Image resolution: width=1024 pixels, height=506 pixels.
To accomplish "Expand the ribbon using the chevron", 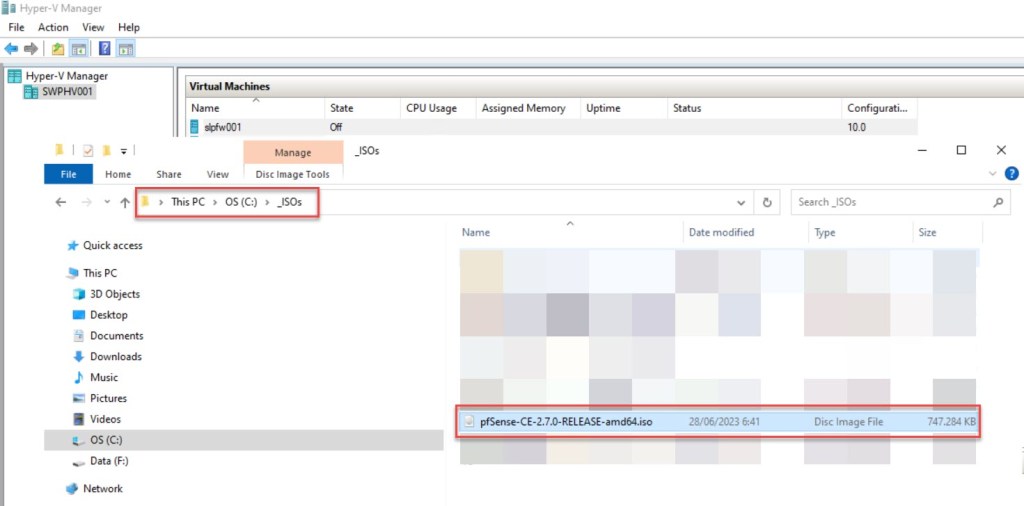I will [992, 174].
